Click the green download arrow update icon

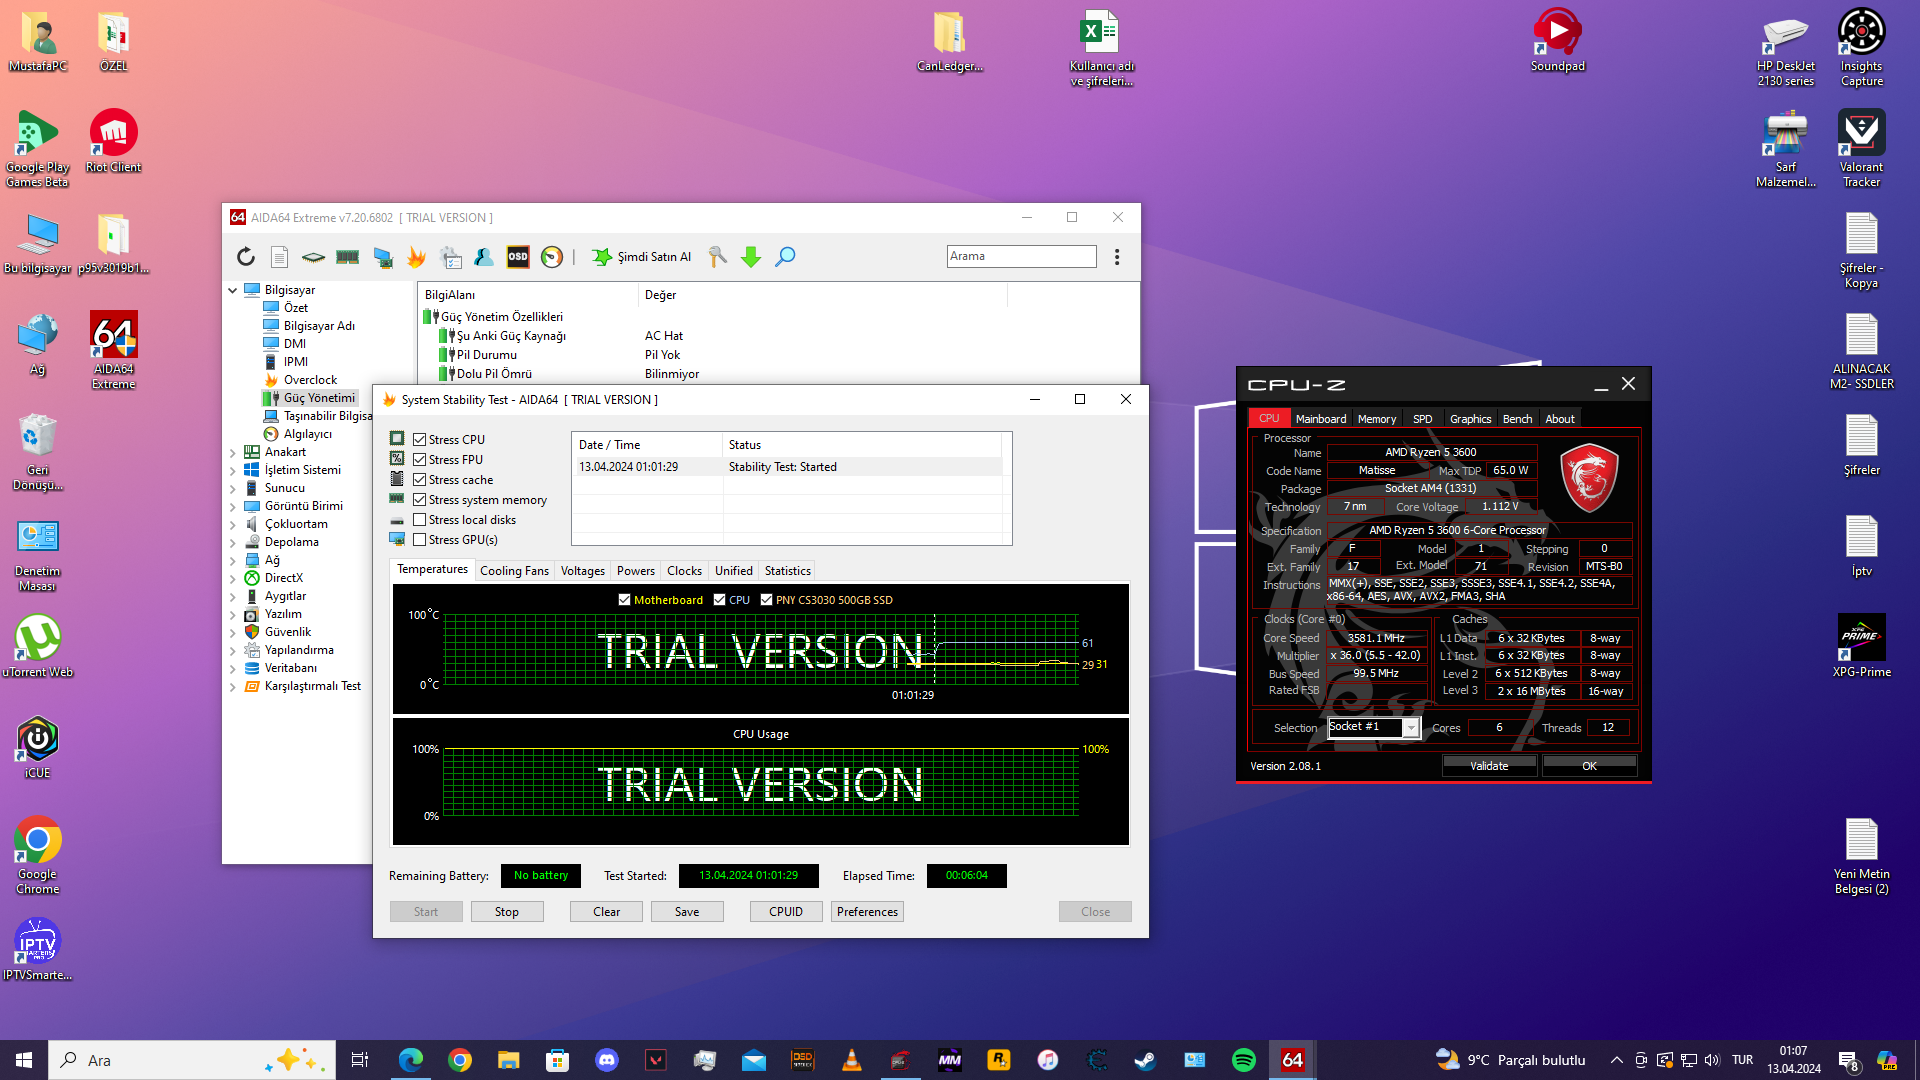(x=751, y=257)
